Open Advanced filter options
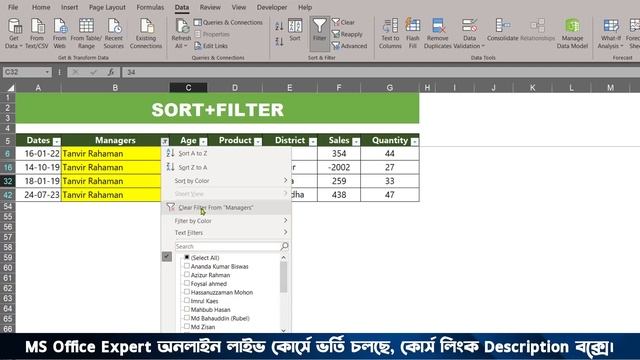 point(349,46)
